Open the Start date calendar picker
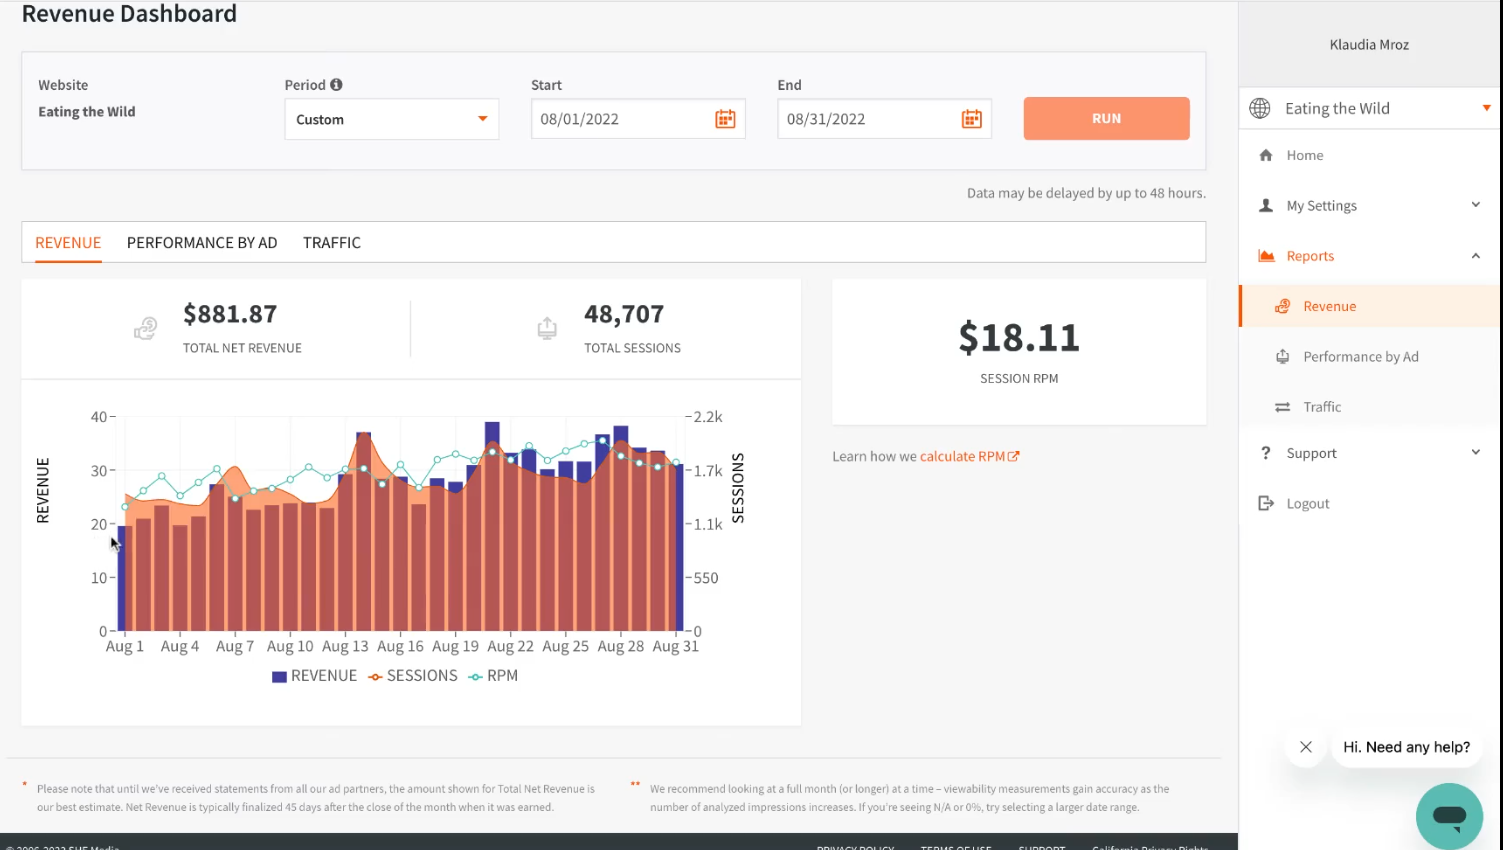Image resolution: width=1503 pixels, height=850 pixels. click(725, 119)
